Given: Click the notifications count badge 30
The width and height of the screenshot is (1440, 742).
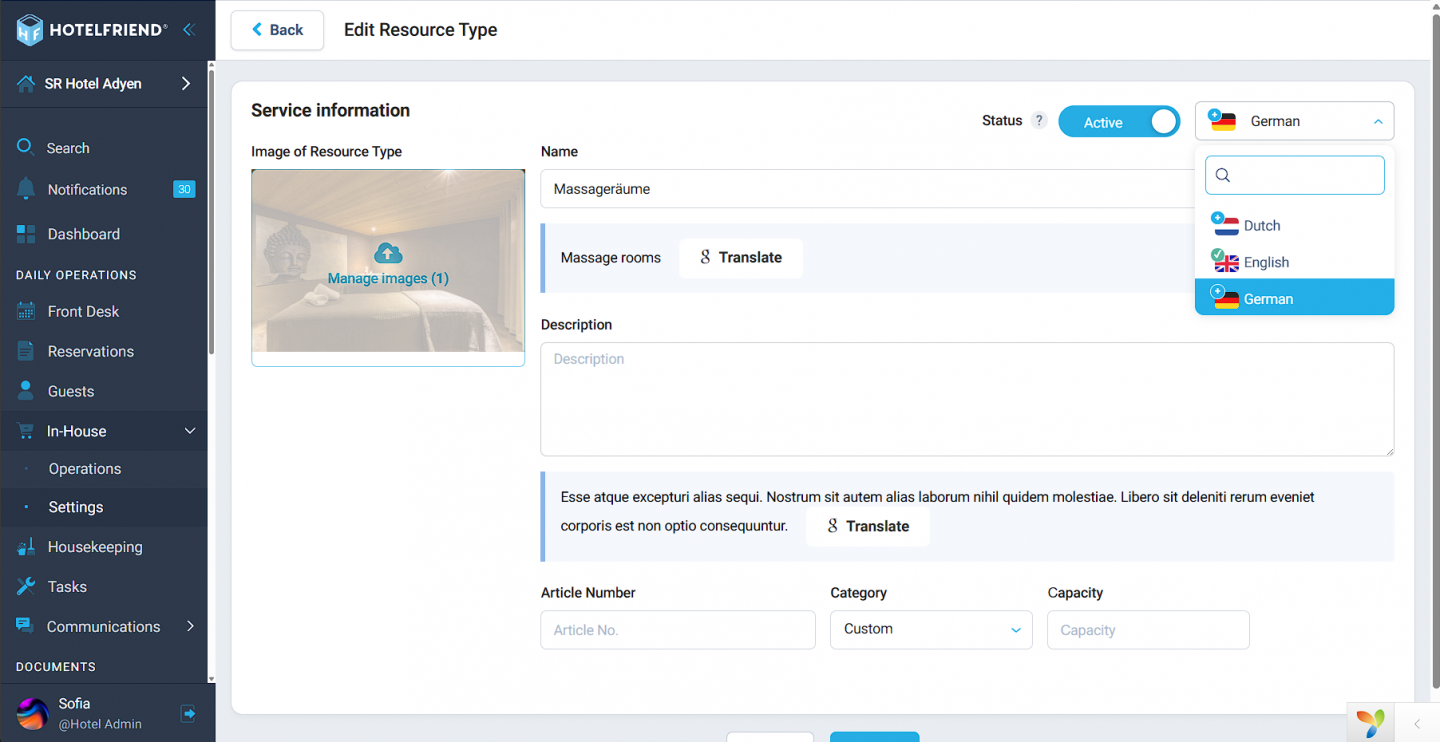Looking at the screenshot, I should point(184,189).
